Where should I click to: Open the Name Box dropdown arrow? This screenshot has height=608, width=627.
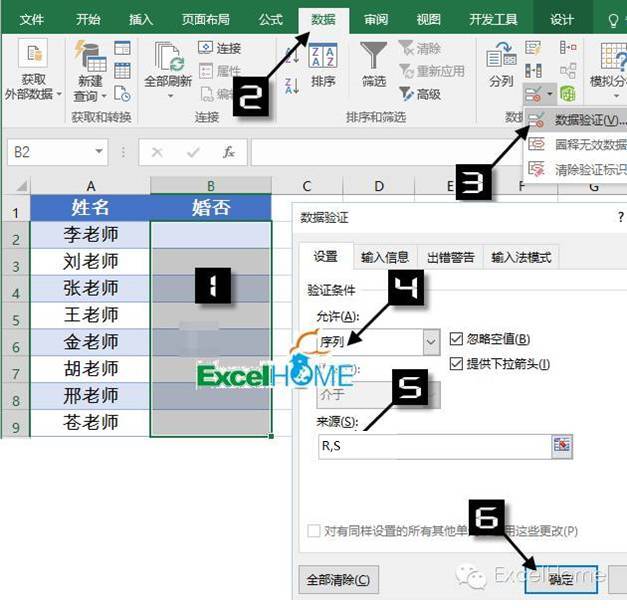point(98,152)
